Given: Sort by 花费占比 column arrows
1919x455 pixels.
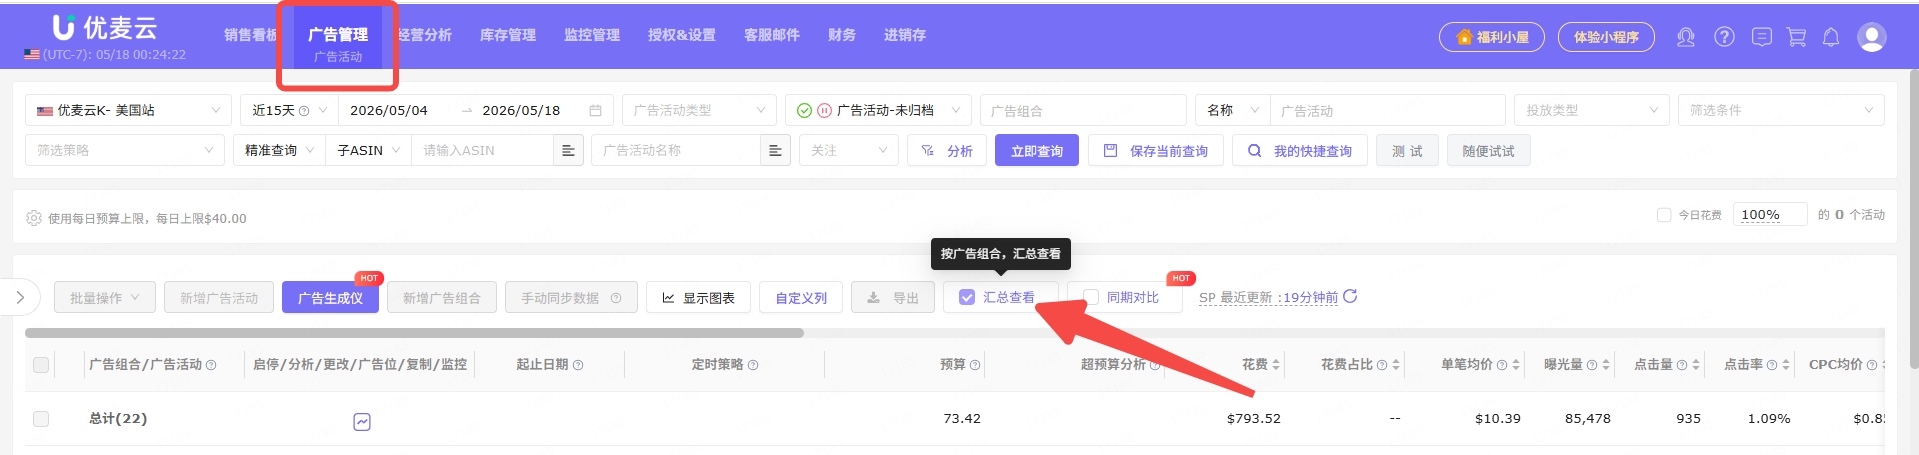Looking at the screenshot, I should (1396, 365).
